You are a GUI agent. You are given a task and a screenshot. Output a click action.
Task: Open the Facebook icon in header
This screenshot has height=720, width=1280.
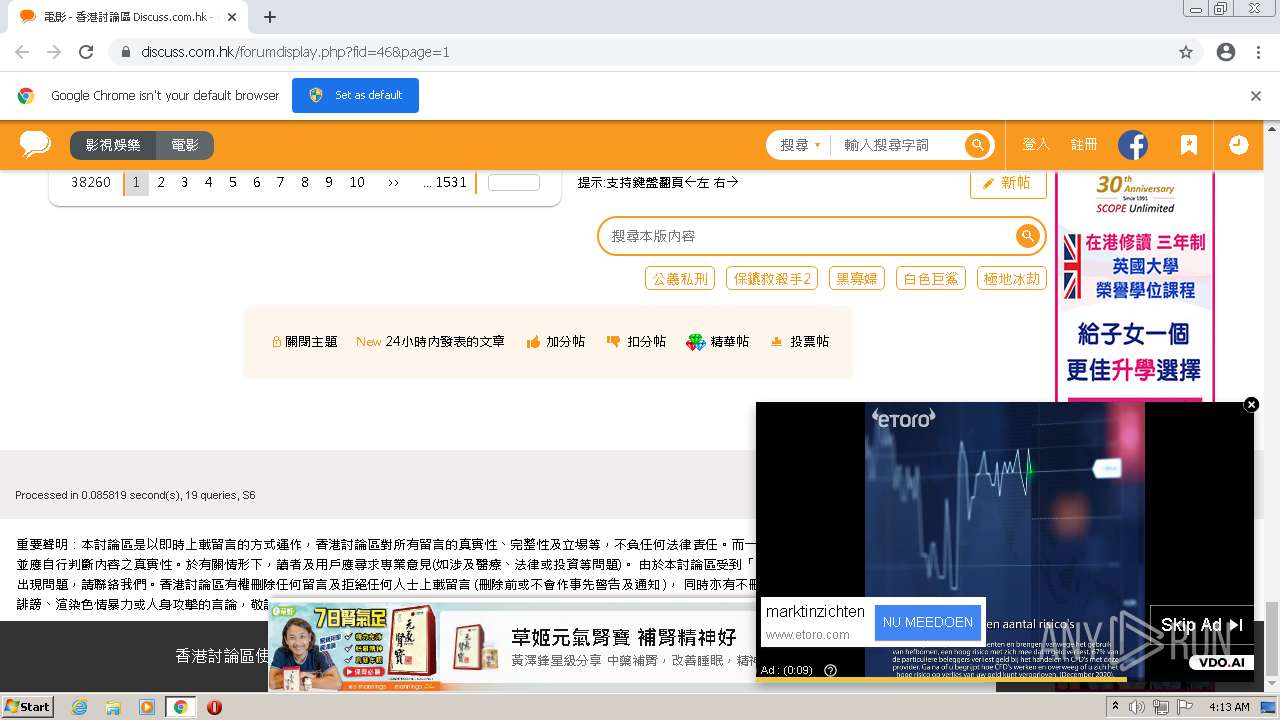(x=1133, y=145)
